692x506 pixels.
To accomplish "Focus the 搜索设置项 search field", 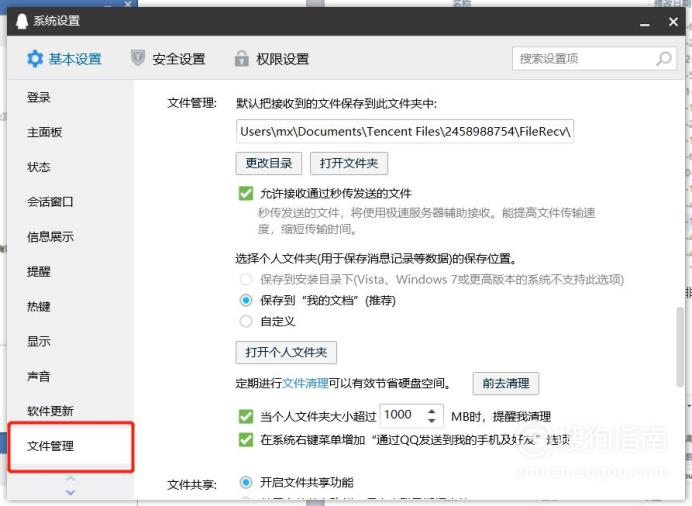I will (x=594, y=58).
